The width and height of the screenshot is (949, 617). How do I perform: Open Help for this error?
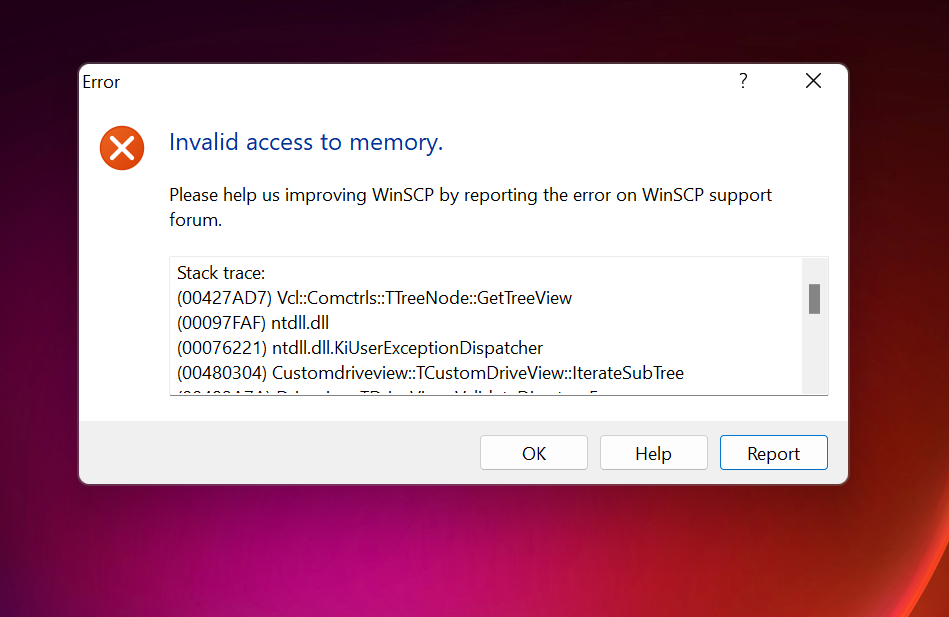653,453
